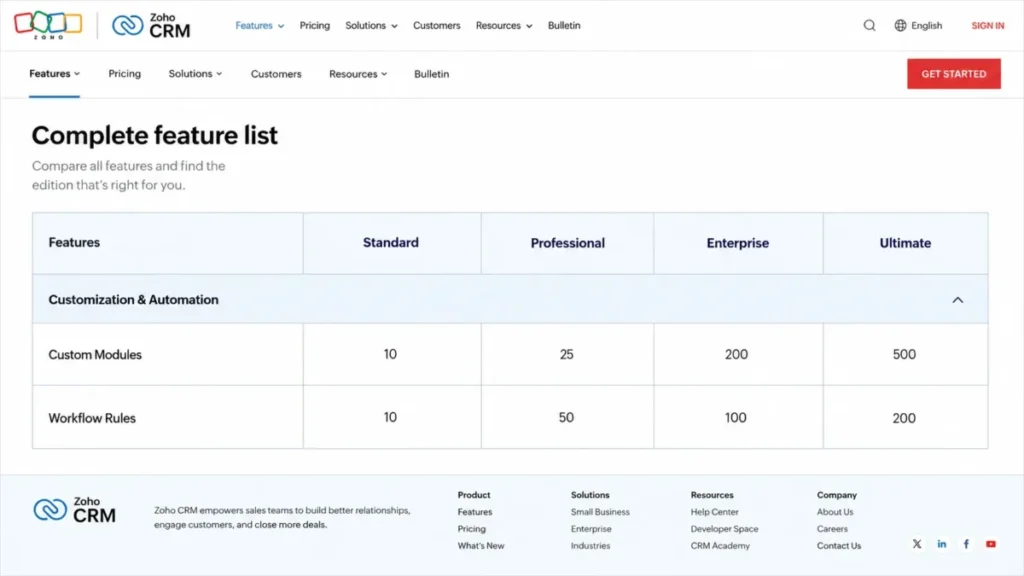Open the footer Careers link

tap(832, 529)
